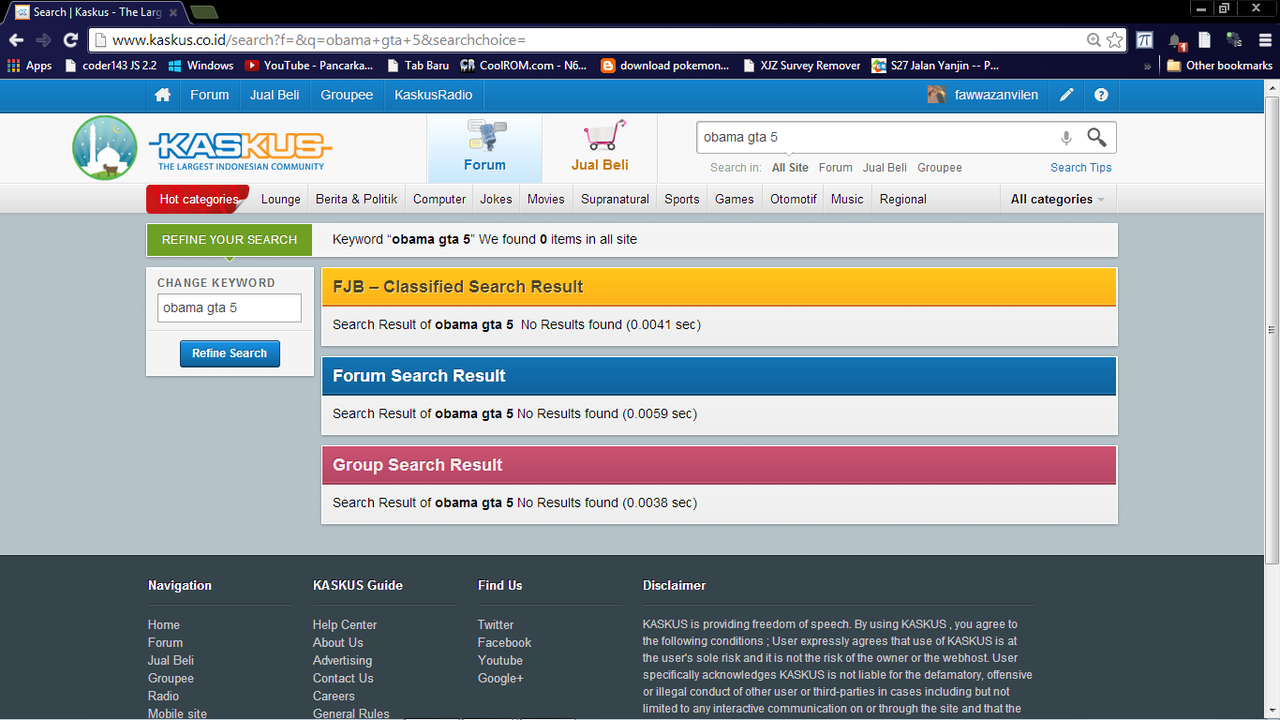The height and width of the screenshot is (720, 1280).
Task: Select Regional category
Action: pyautogui.click(x=903, y=199)
